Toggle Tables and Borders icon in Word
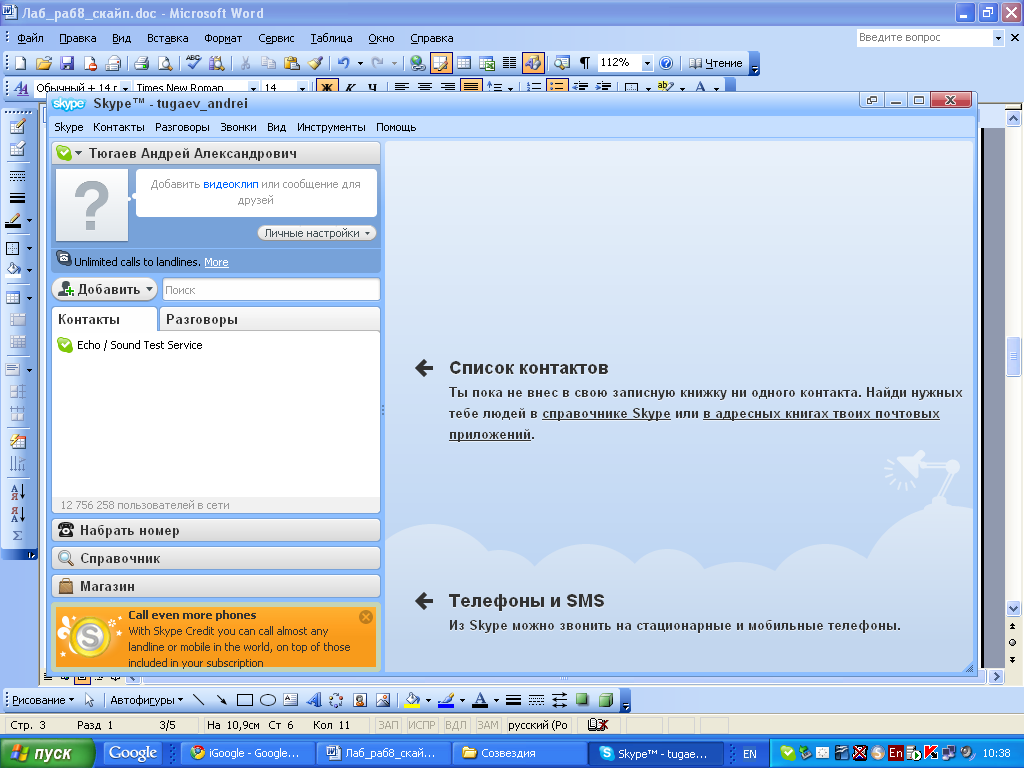 point(441,63)
